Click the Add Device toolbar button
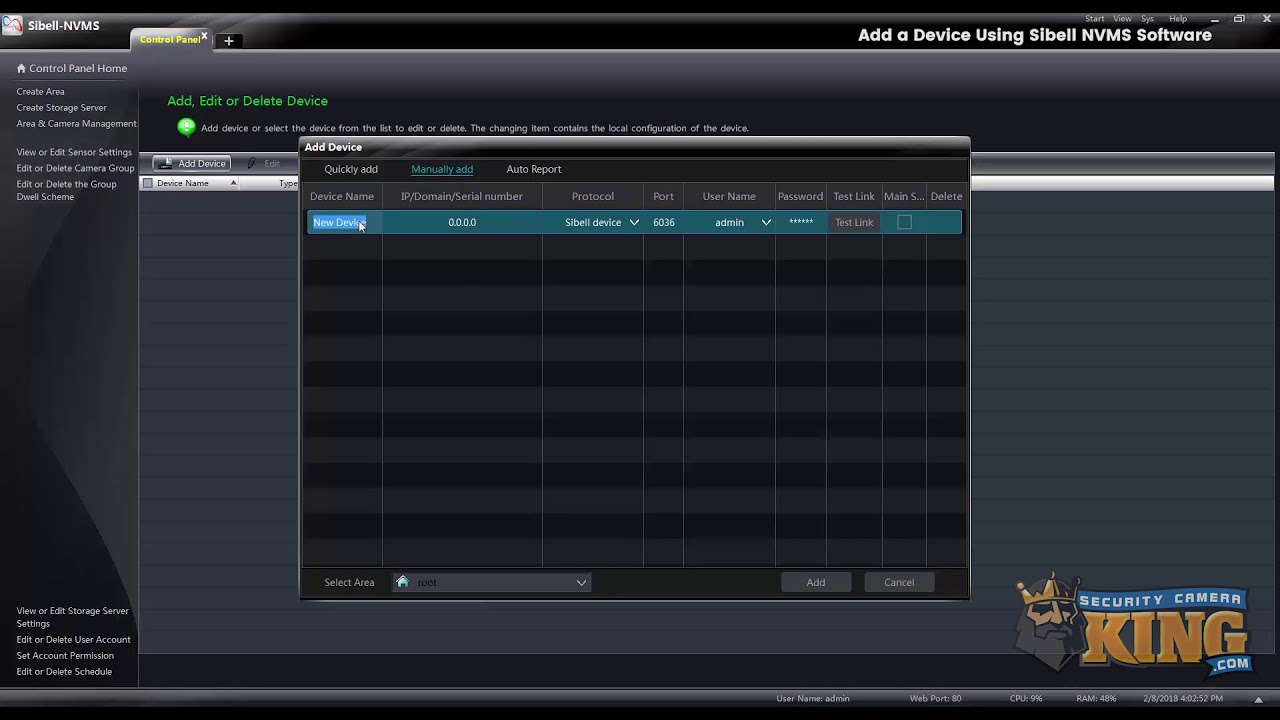This screenshot has height=720, width=1280. tap(192, 163)
